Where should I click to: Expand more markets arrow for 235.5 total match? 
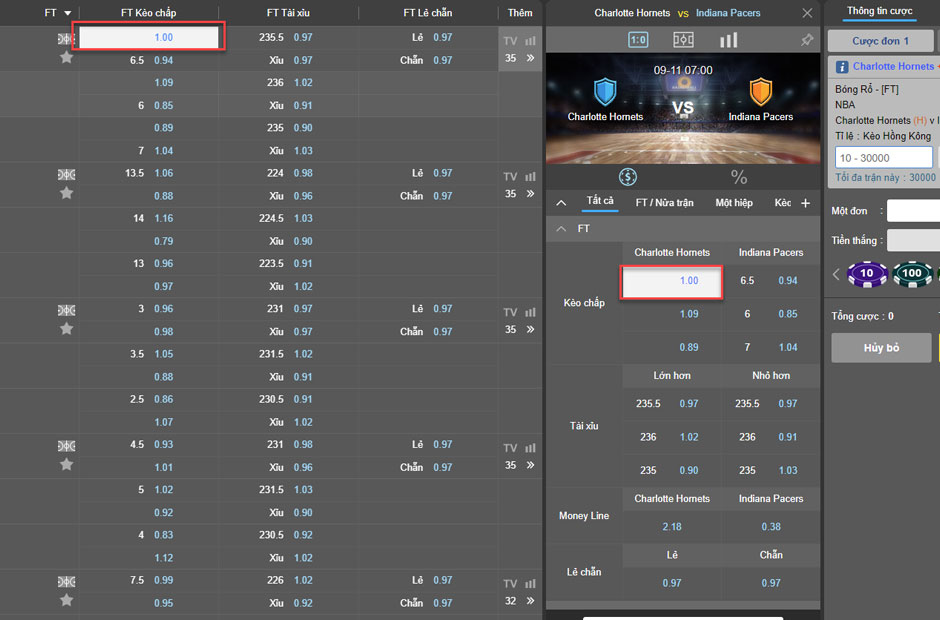pyautogui.click(x=531, y=58)
